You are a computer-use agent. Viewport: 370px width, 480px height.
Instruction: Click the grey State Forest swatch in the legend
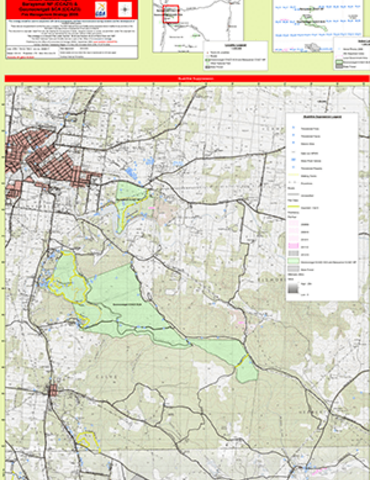[293, 269]
